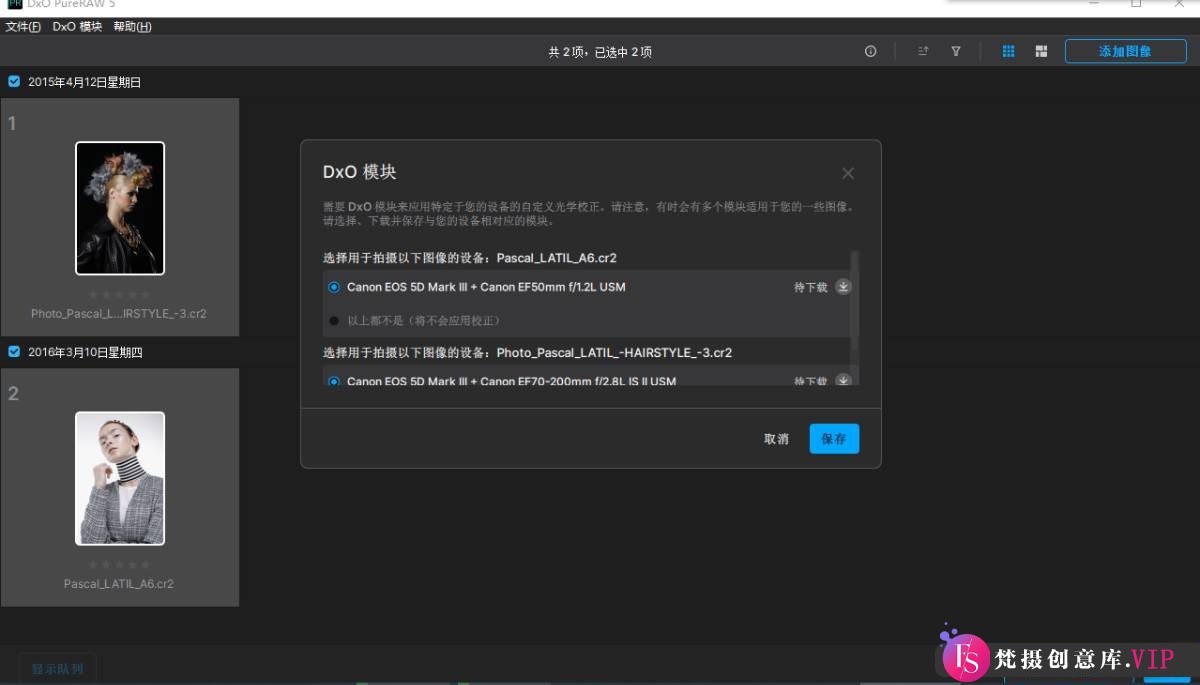Screen dimensions: 1200x685
Task: Select Canon EF70-200mm f/2.8L IS II radio
Action: (334, 381)
